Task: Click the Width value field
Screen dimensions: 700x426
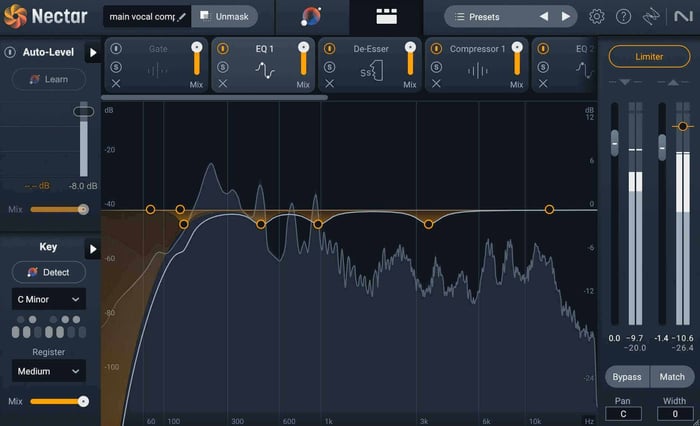Action: [675, 414]
